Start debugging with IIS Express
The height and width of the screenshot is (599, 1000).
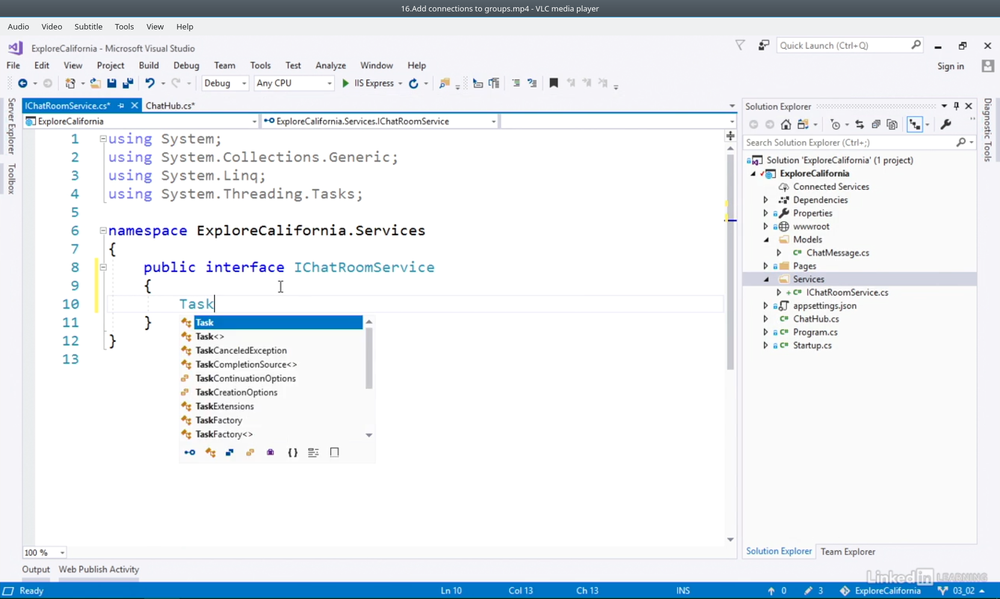tap(368, 84)
